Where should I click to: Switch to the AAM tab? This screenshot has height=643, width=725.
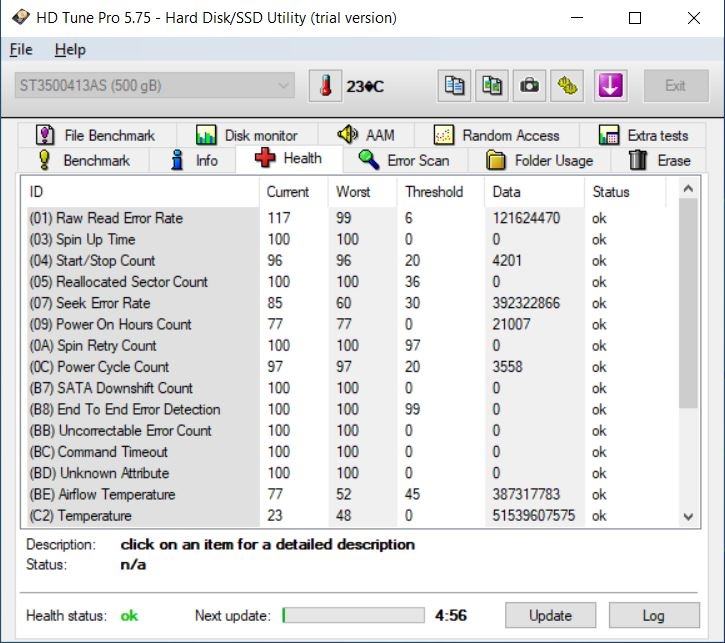pyautogui.click(x=366, y=135)
